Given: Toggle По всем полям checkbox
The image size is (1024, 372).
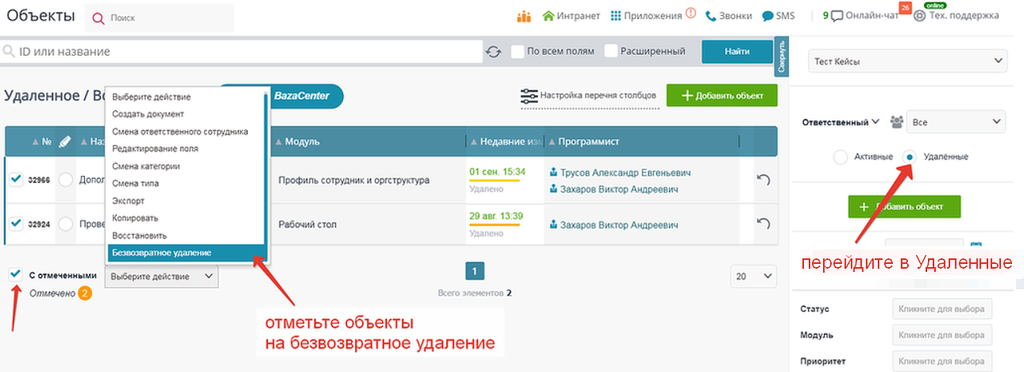Looking at the screenshot, I should 518,51.
